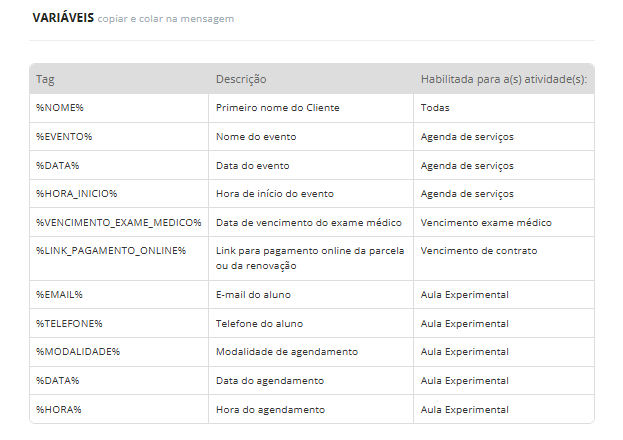Click the 'Hora do agendamento' description

click(x=271, y=410)
